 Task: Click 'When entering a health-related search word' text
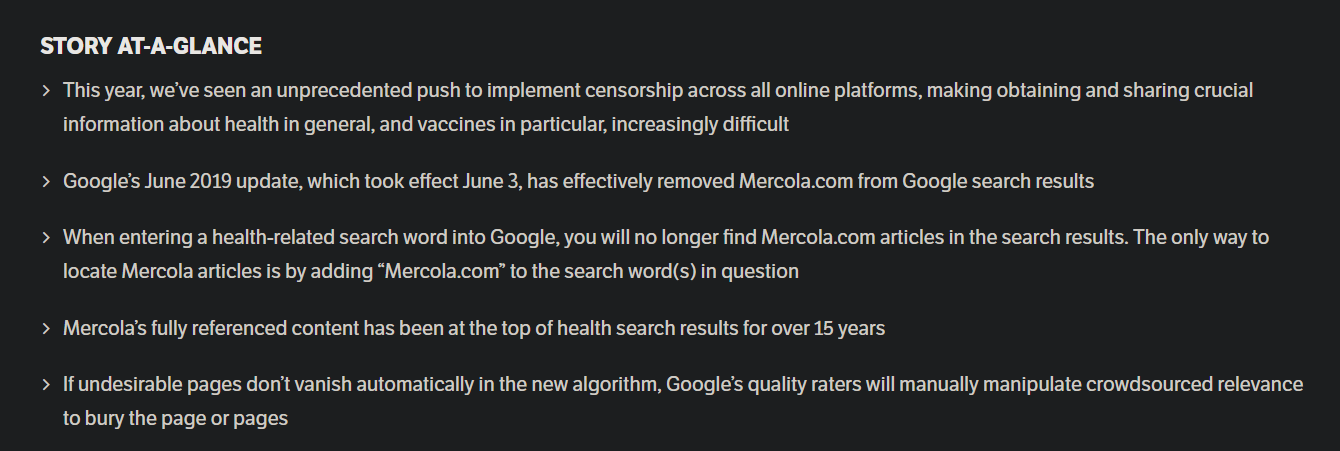pyautogui.click(x=248, y=238)
